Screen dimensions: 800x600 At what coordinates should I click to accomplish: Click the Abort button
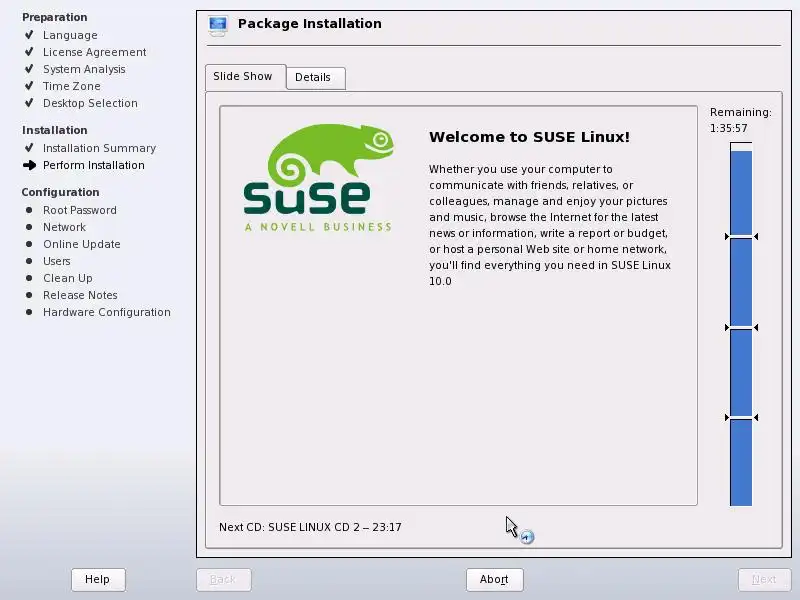(x=494, y=579)
